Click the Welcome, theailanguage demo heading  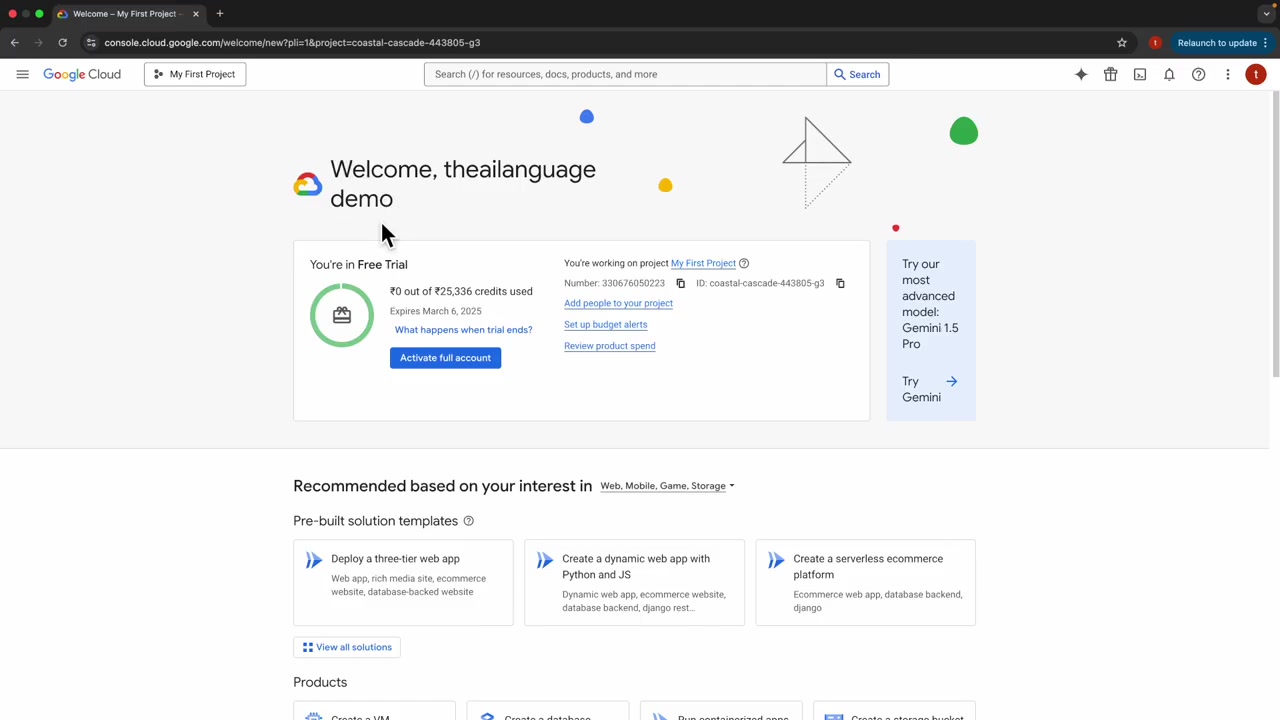[x=463, y=184]
